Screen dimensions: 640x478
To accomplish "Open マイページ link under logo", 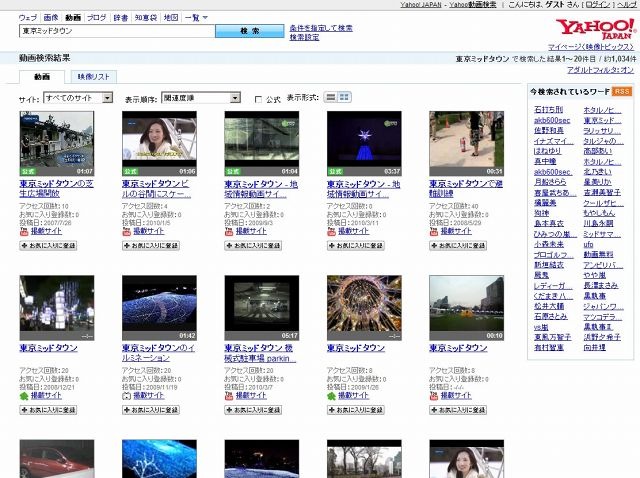I will (x=591, y=47).
